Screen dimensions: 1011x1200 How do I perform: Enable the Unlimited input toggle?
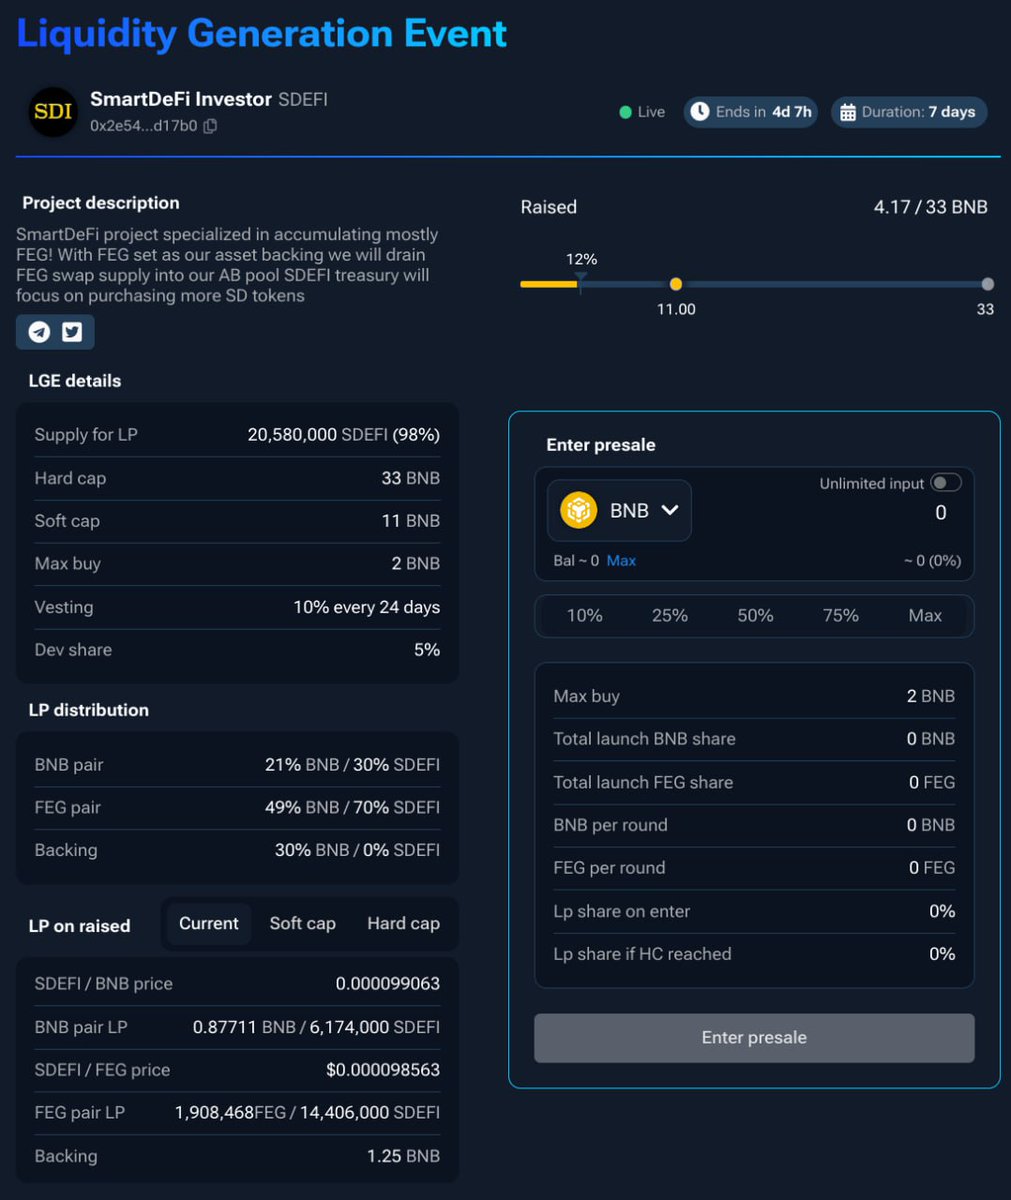coord(945,483)
